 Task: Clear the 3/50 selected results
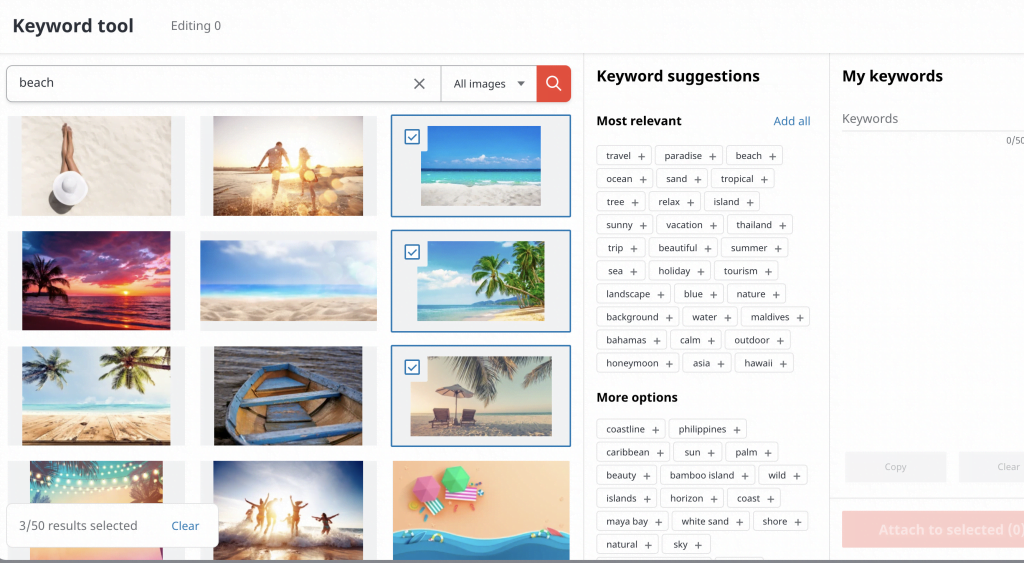(185, 526)
